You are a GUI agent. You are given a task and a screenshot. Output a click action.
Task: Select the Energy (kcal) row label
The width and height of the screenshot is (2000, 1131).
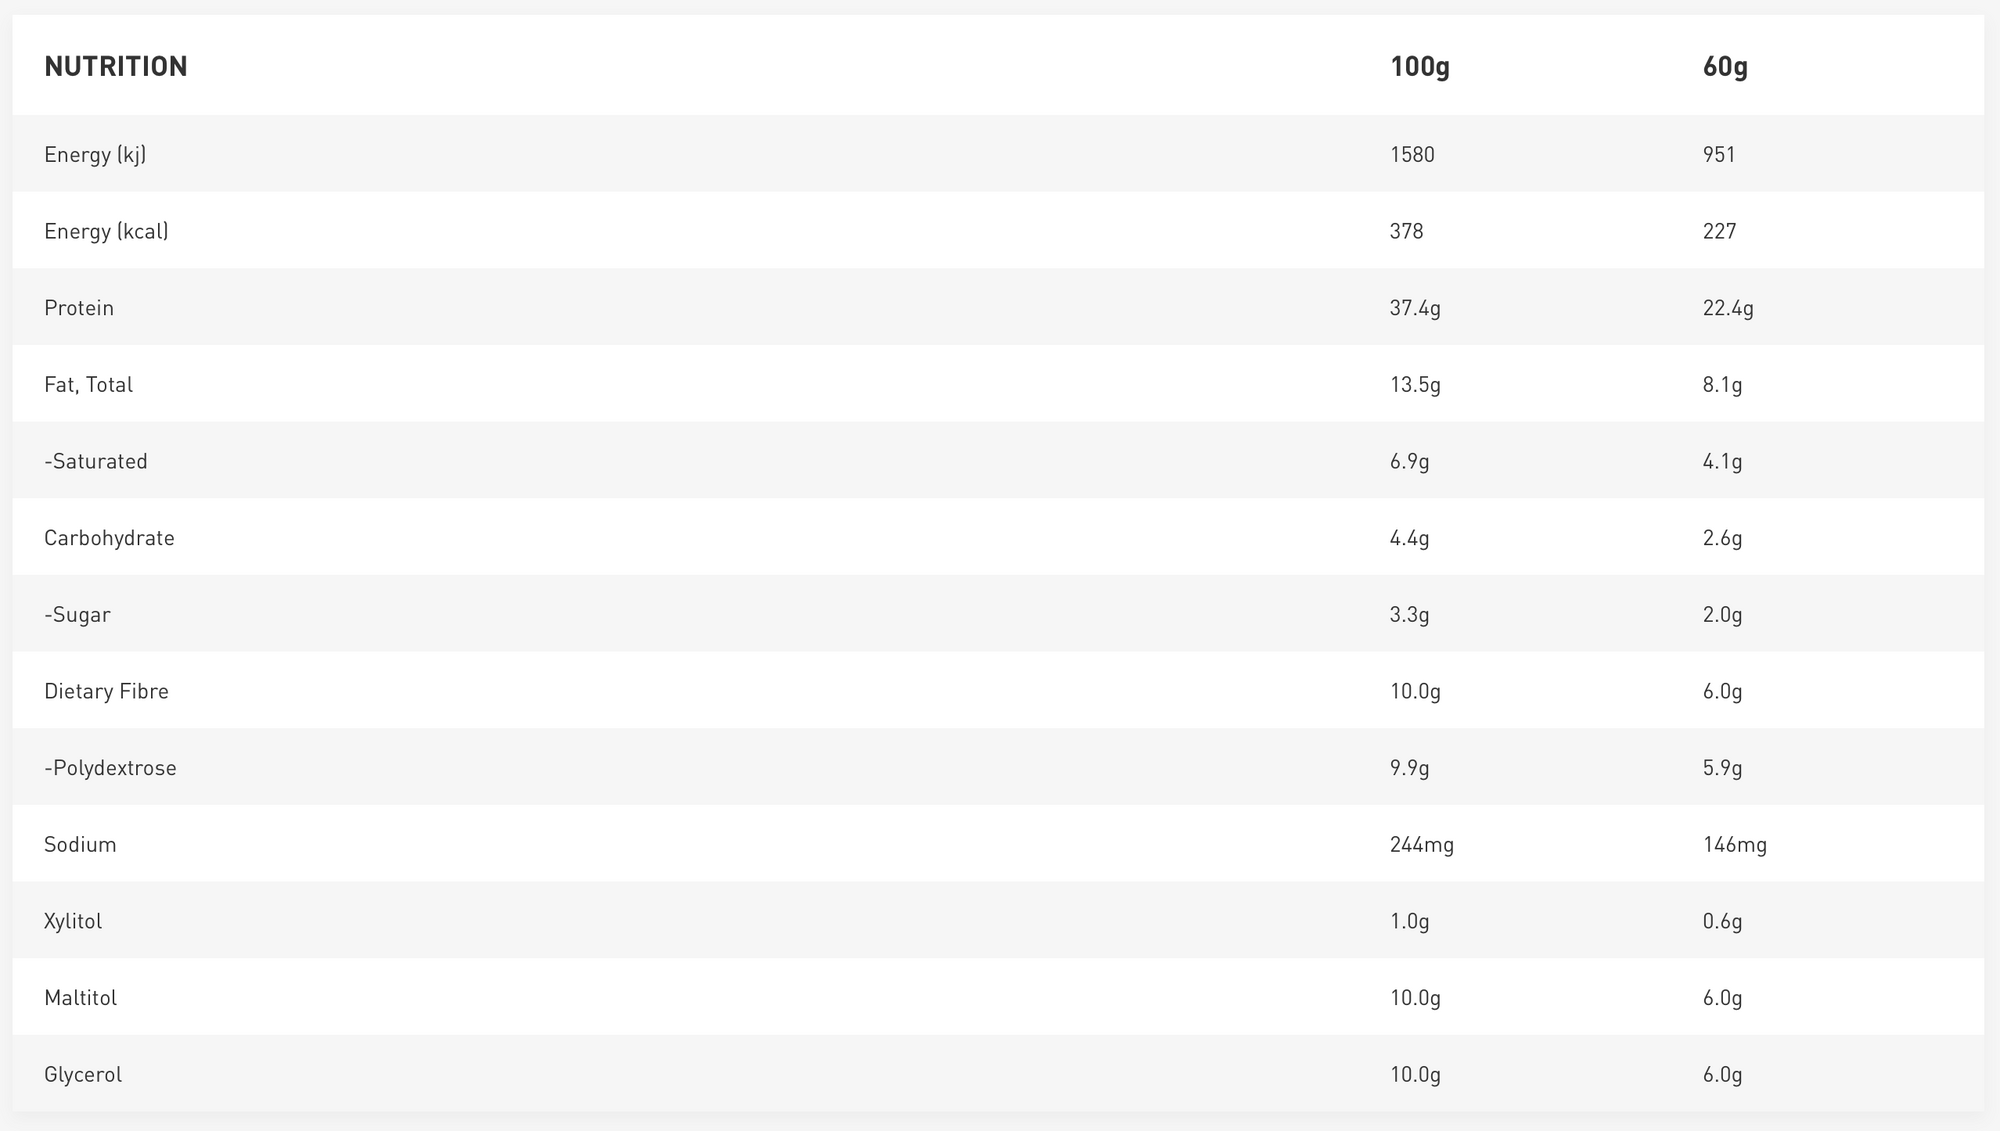pos(106,231)
